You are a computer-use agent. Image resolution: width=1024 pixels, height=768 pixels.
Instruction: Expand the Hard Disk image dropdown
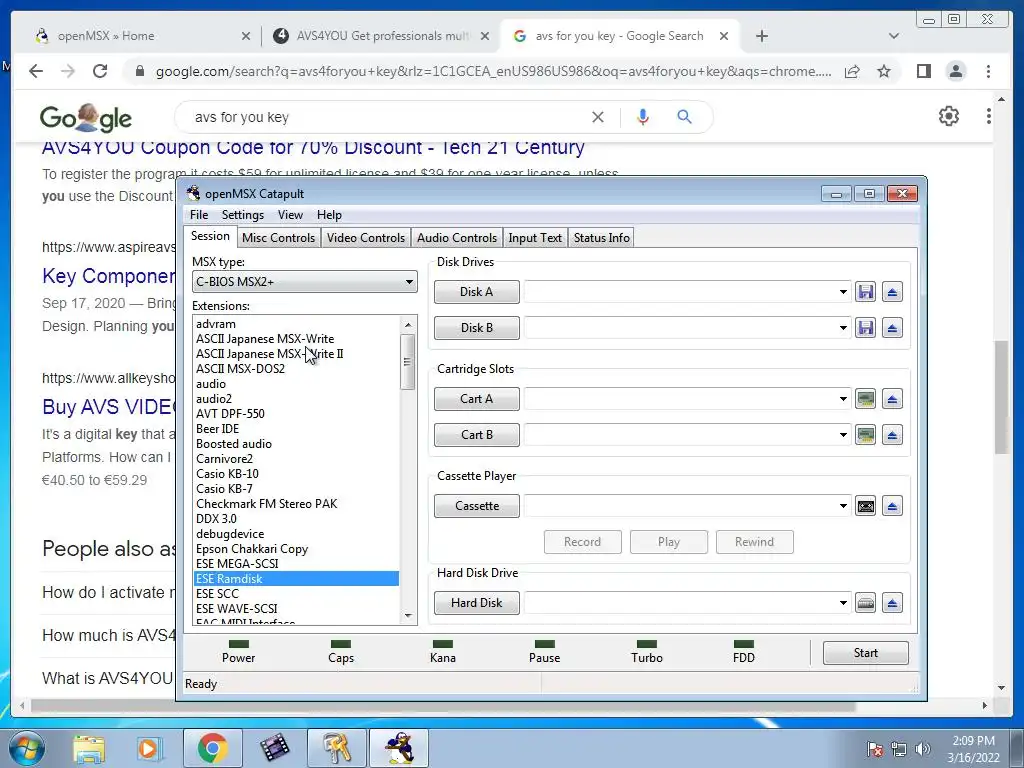click(x=843, y=603)
